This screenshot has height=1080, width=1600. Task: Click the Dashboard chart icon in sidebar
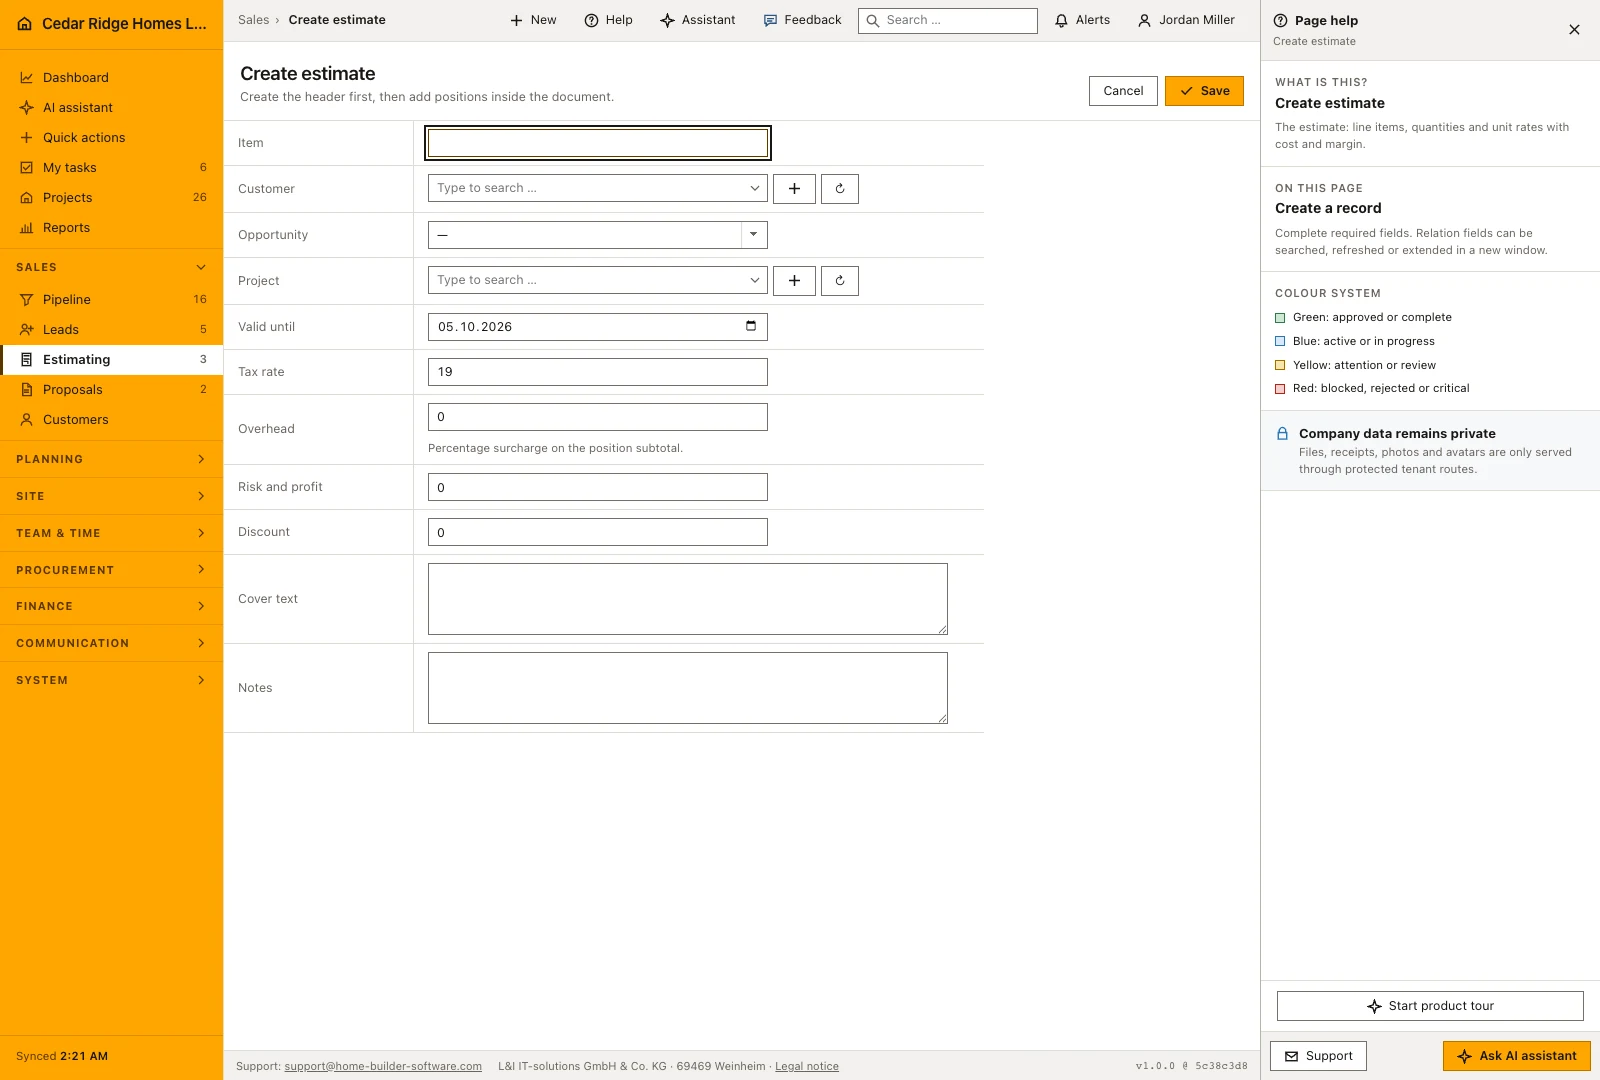[27, 78]
